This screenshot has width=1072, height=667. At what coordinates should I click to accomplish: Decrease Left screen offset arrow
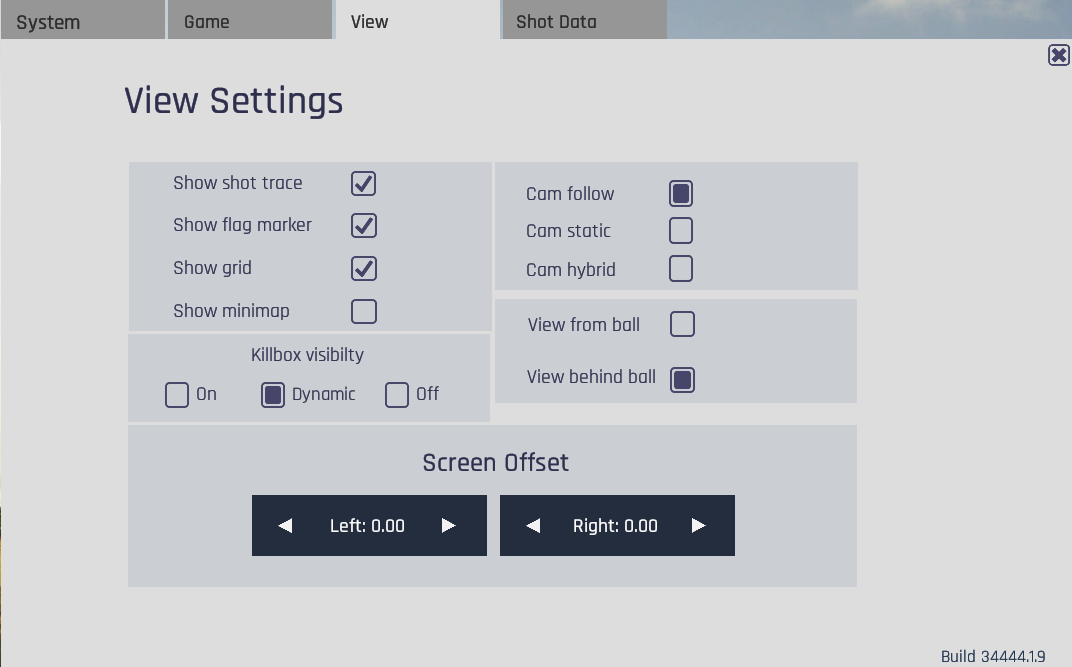click(285, 526)
